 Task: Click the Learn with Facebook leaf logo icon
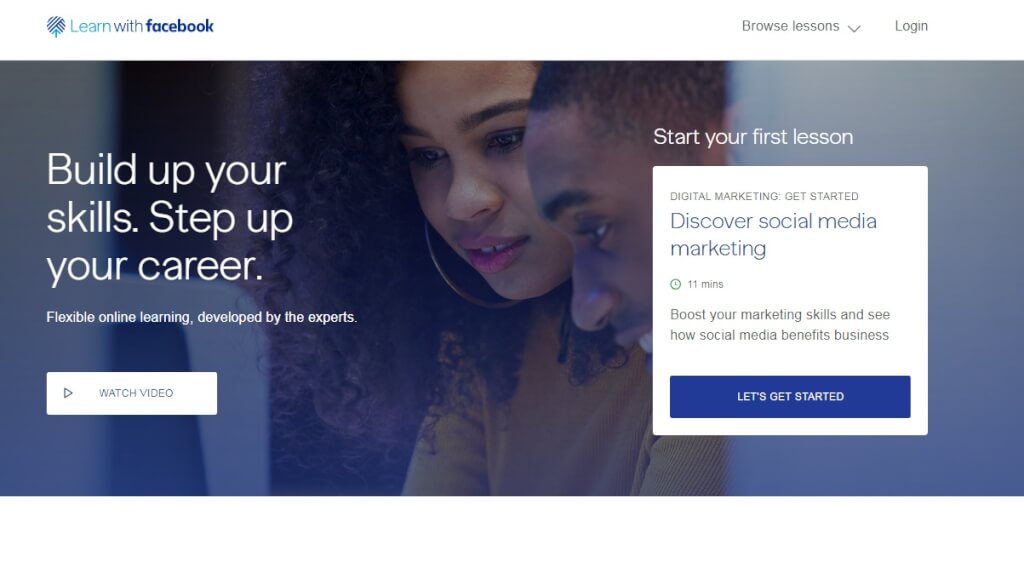(56, 26)
